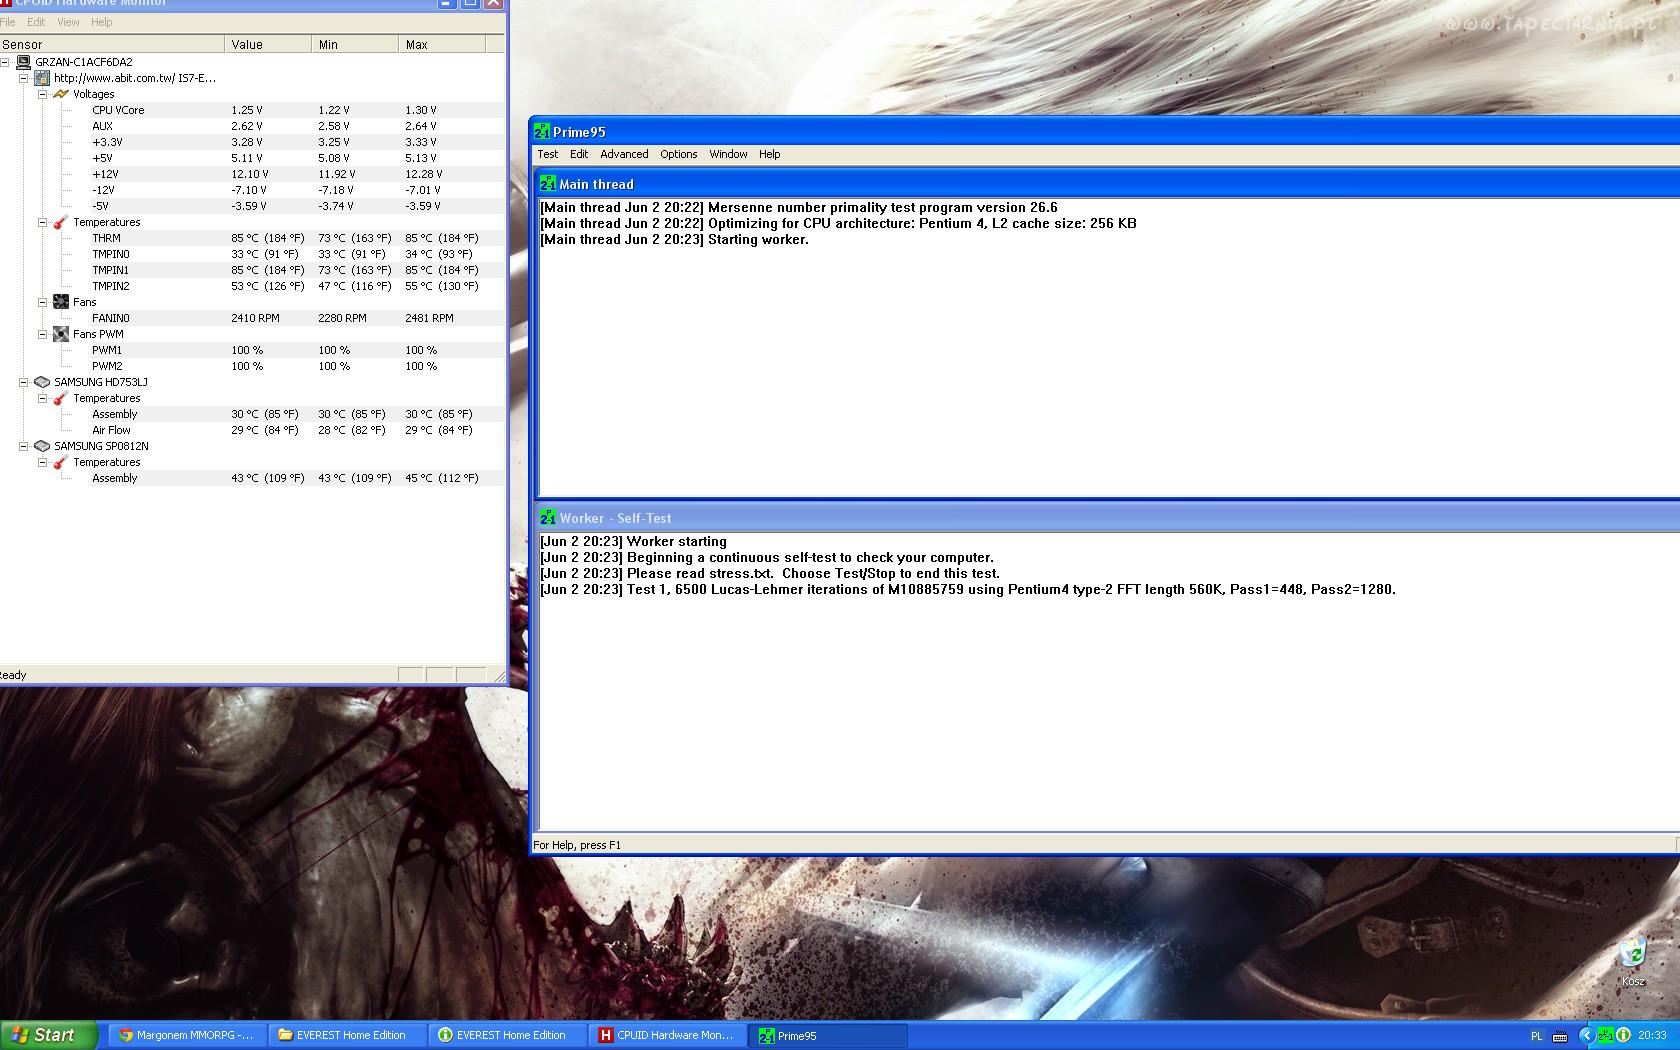Switch to CPUID Hardware Monitor taskbar button
The image size is (1680, 1050).
(x=667, y=1035)
